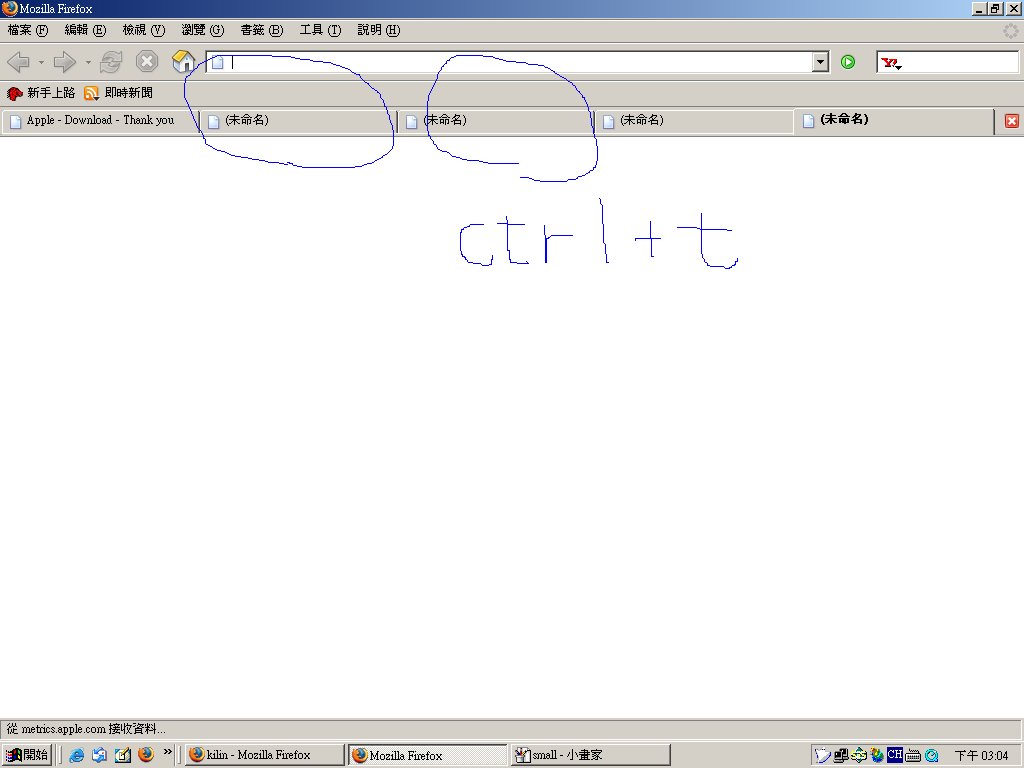Launch Firefox from Quick Launch
The width and height of the screenshot is (1024, 768).
point(146,754)
